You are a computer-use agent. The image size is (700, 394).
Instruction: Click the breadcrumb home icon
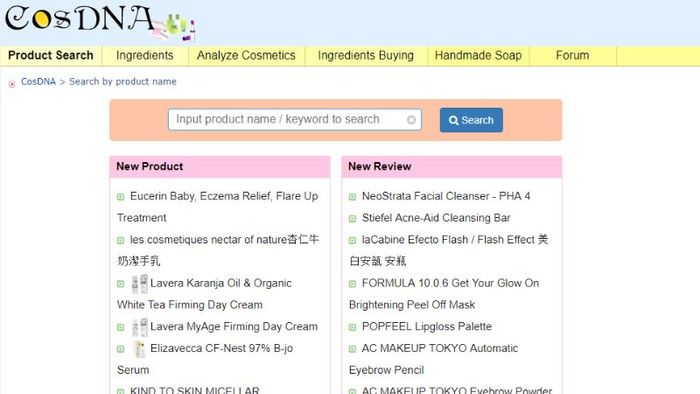[x=12, y=83]
